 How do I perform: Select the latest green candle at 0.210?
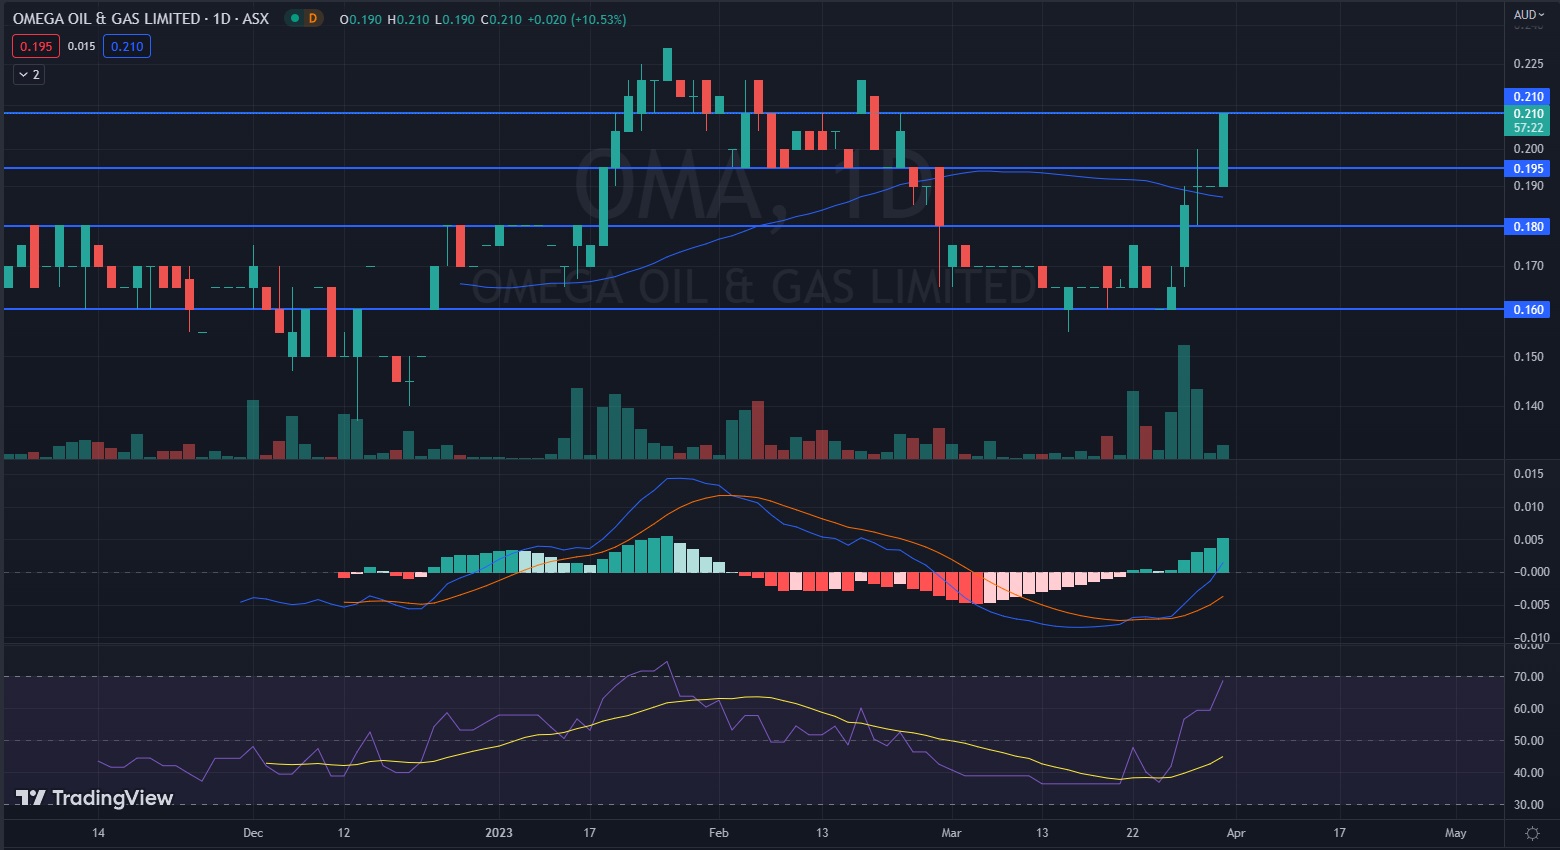pos(1223,150)
